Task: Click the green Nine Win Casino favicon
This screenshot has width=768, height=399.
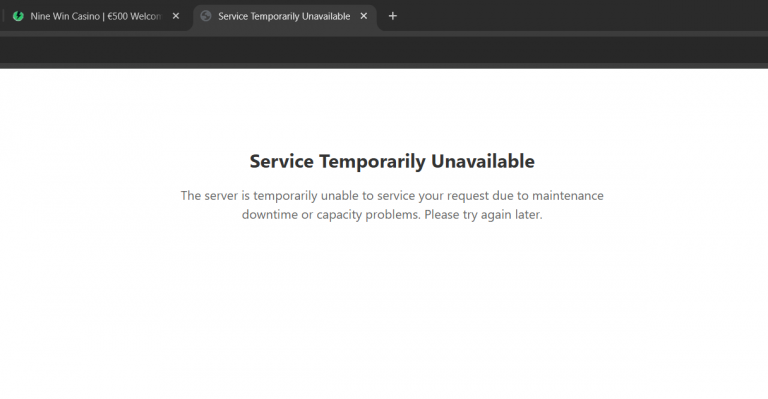Action: [x=18, y=16]
